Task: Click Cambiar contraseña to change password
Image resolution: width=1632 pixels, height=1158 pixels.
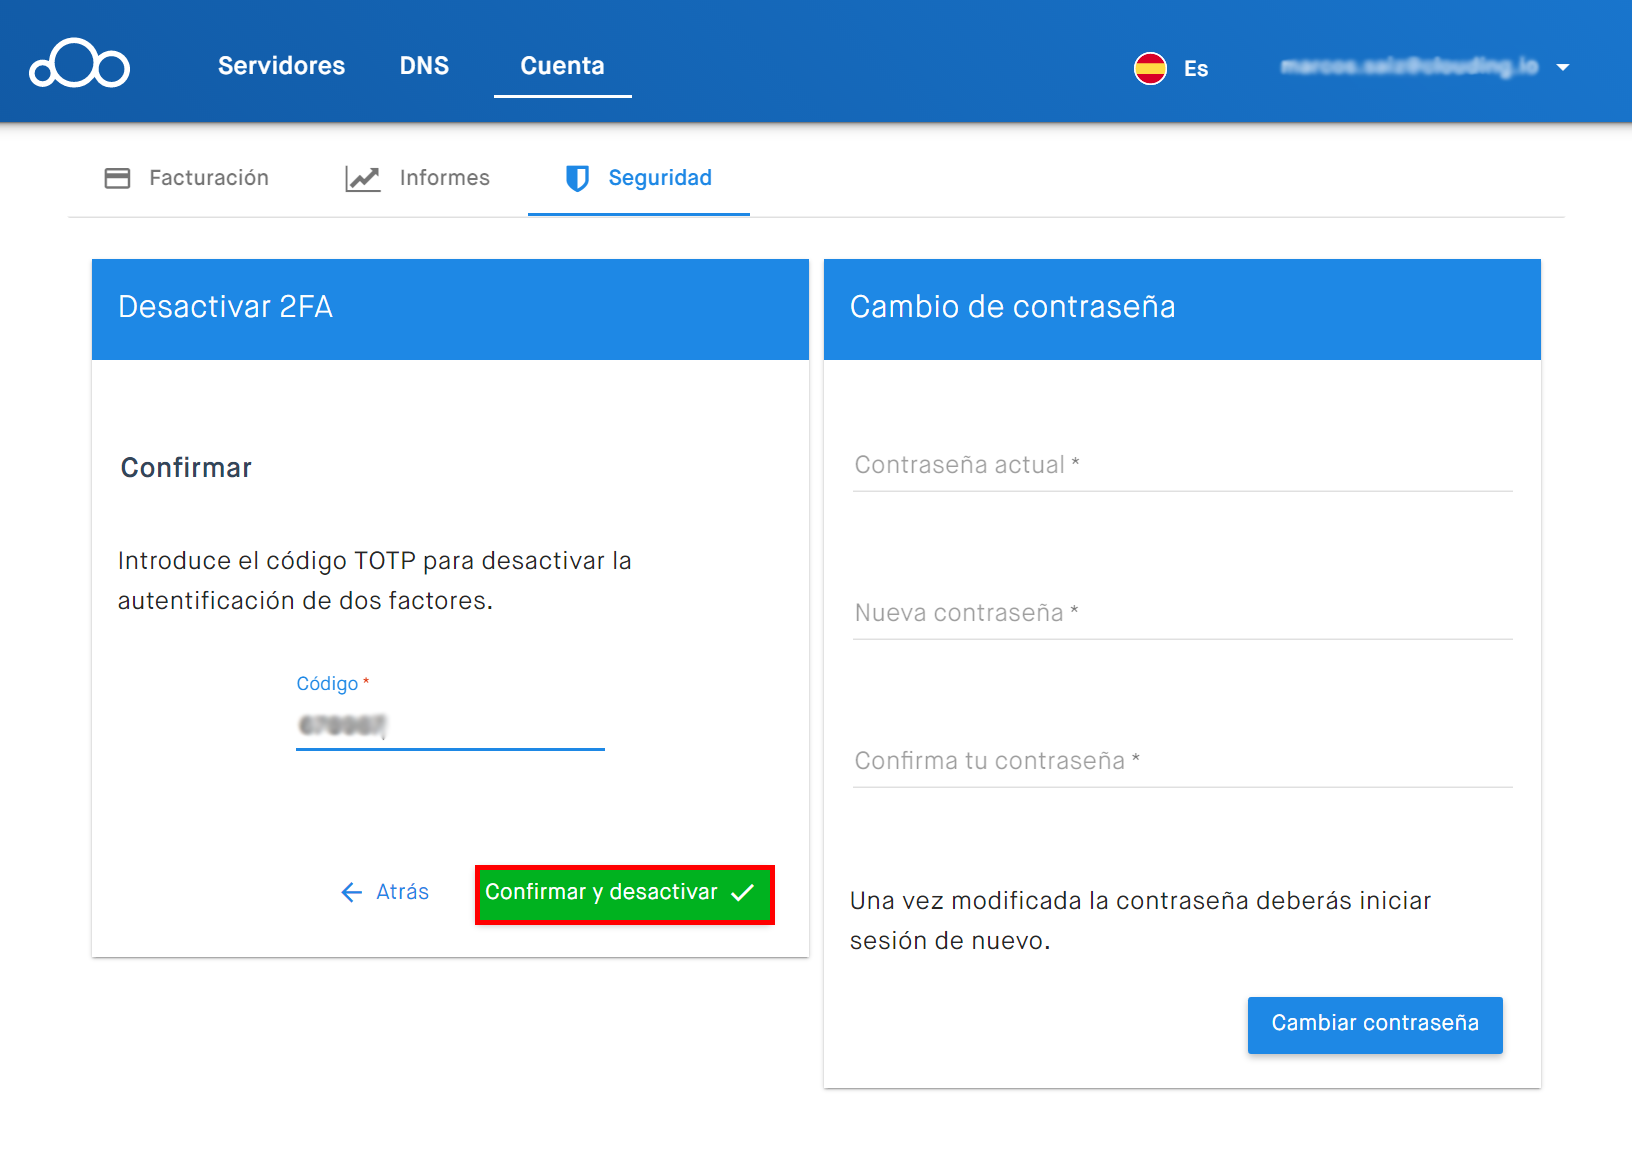Action: pyautogui.click(x=1374, y=1024)
